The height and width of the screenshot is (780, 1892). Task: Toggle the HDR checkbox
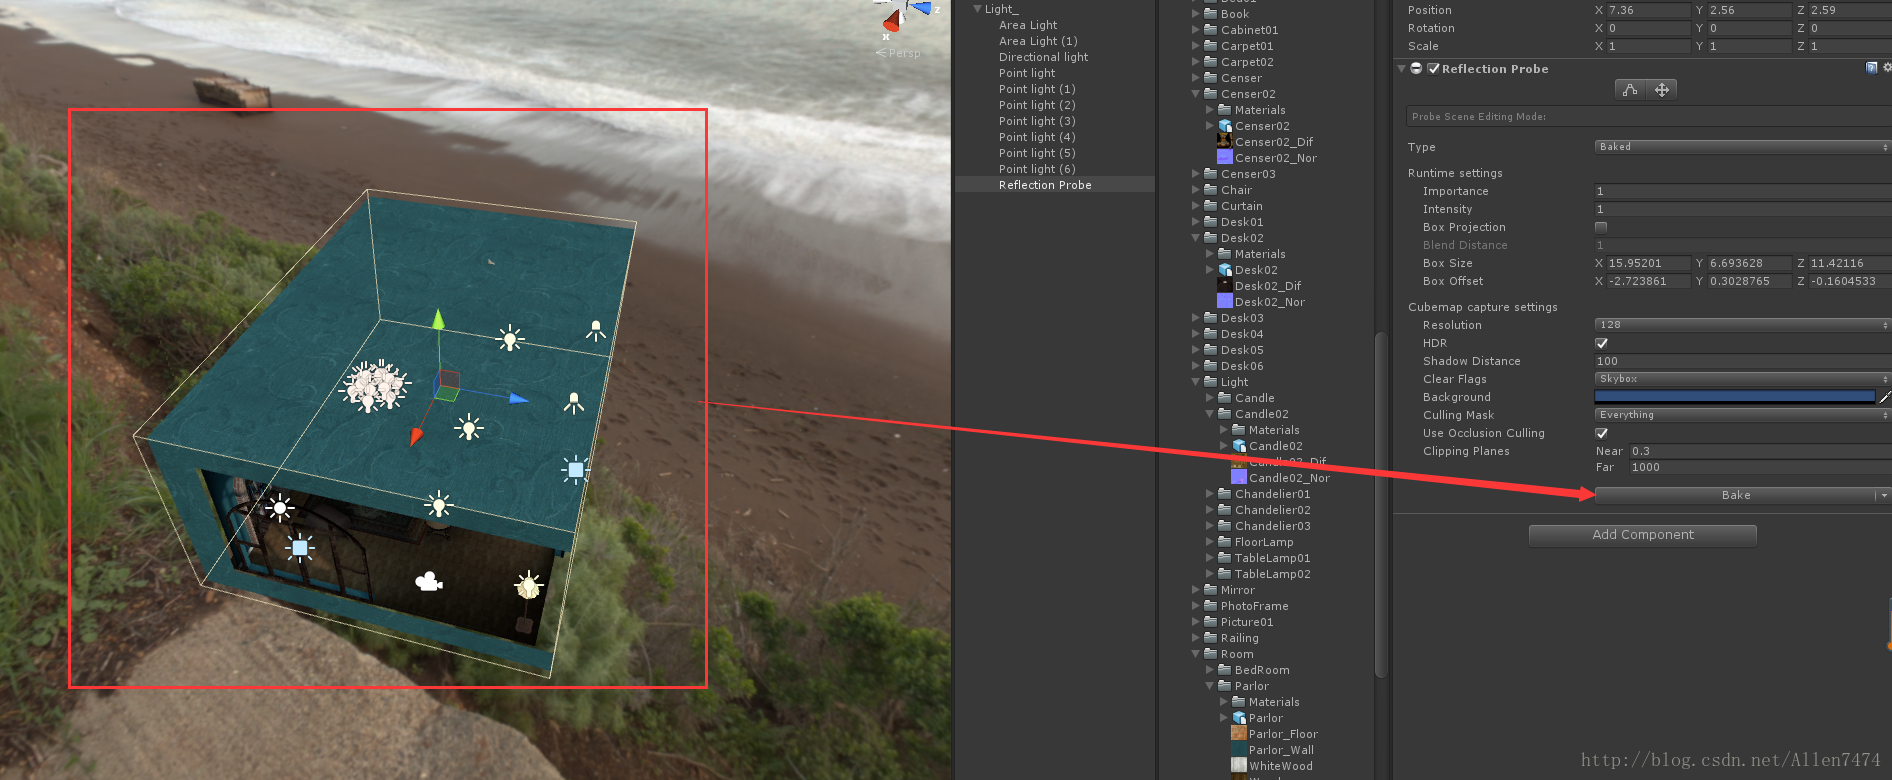click(x=1601, y=343)
